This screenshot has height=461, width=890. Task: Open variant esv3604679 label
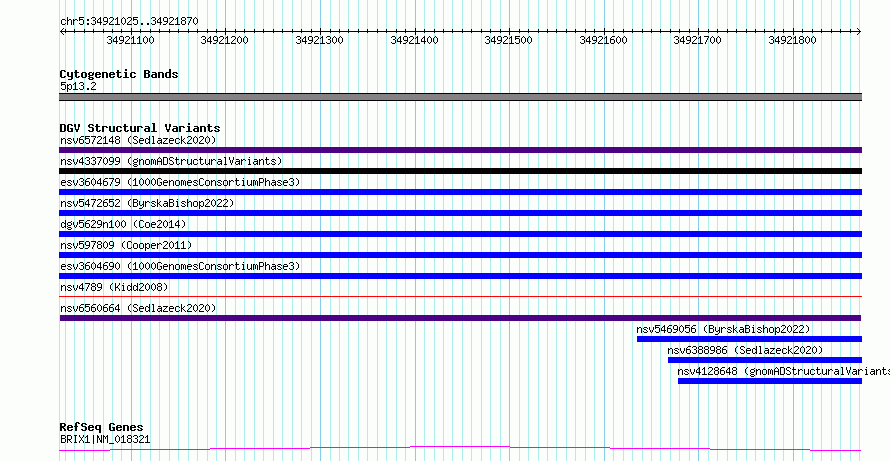180,182
